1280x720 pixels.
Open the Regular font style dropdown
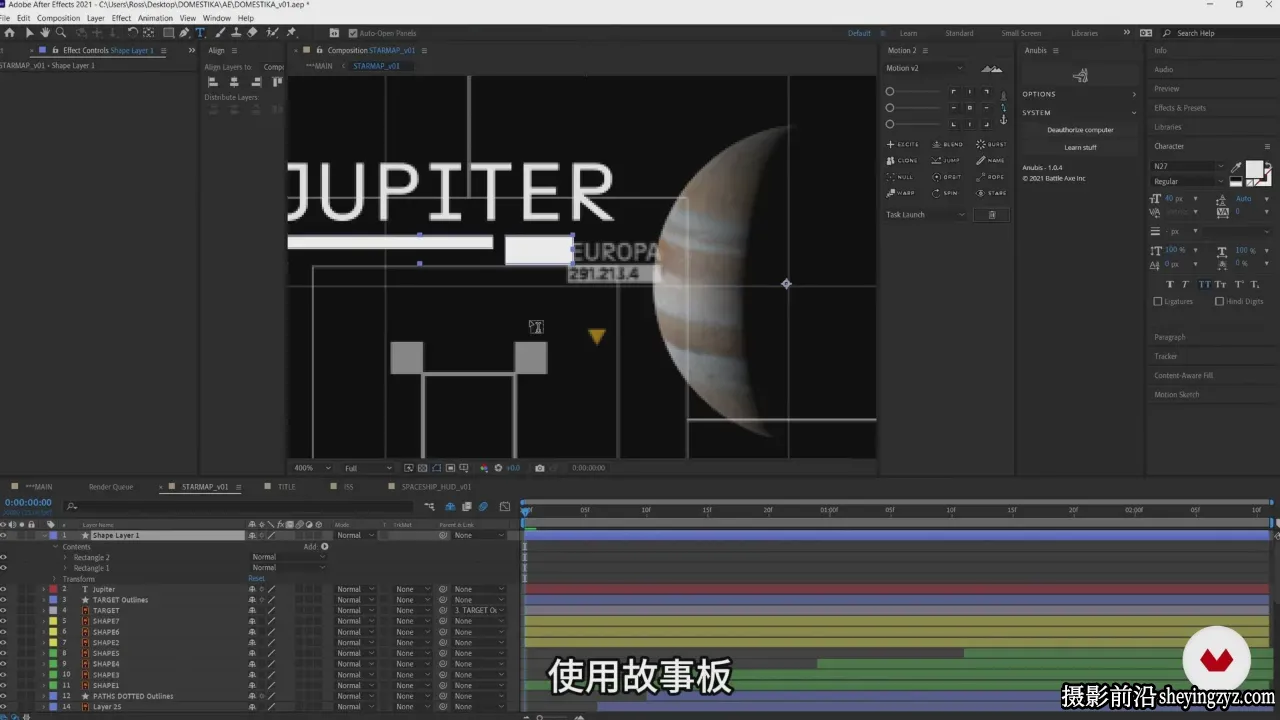1189,181
